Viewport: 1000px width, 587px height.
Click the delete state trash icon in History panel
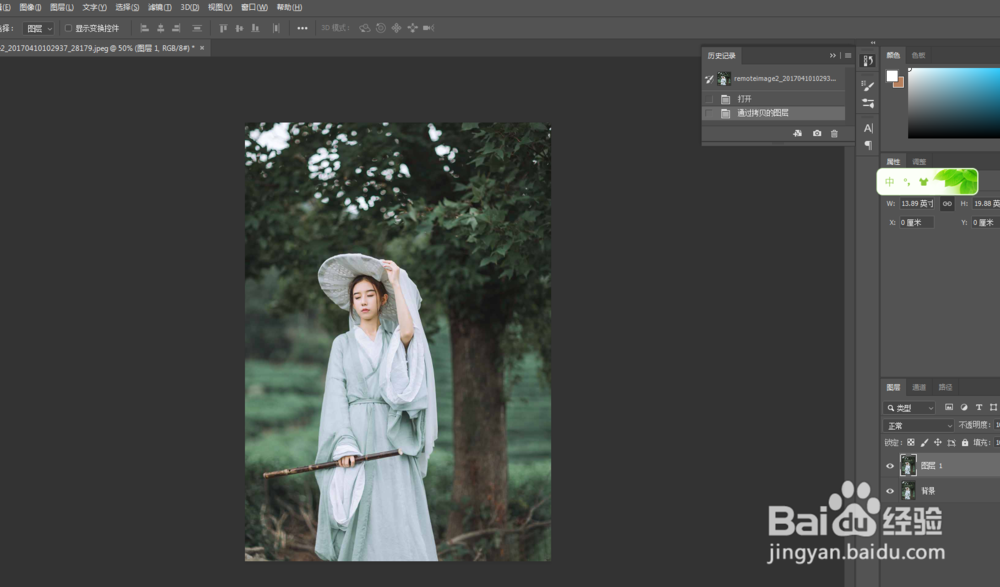pyautogui.click(x=834, y=133)
